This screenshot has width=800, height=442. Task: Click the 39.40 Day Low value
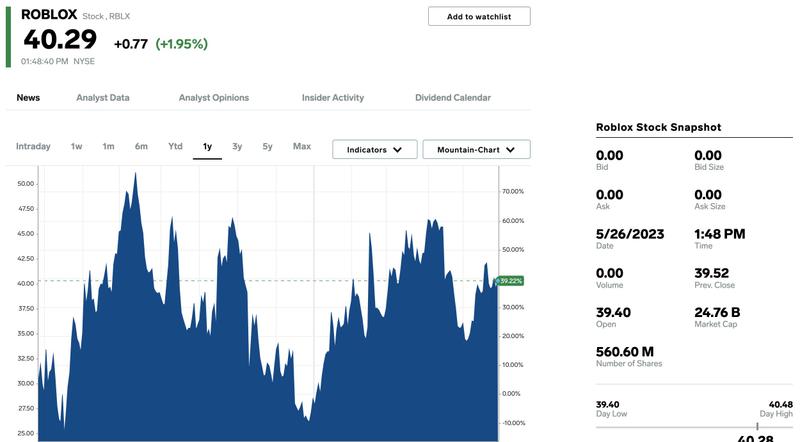[x=608, y=404]
